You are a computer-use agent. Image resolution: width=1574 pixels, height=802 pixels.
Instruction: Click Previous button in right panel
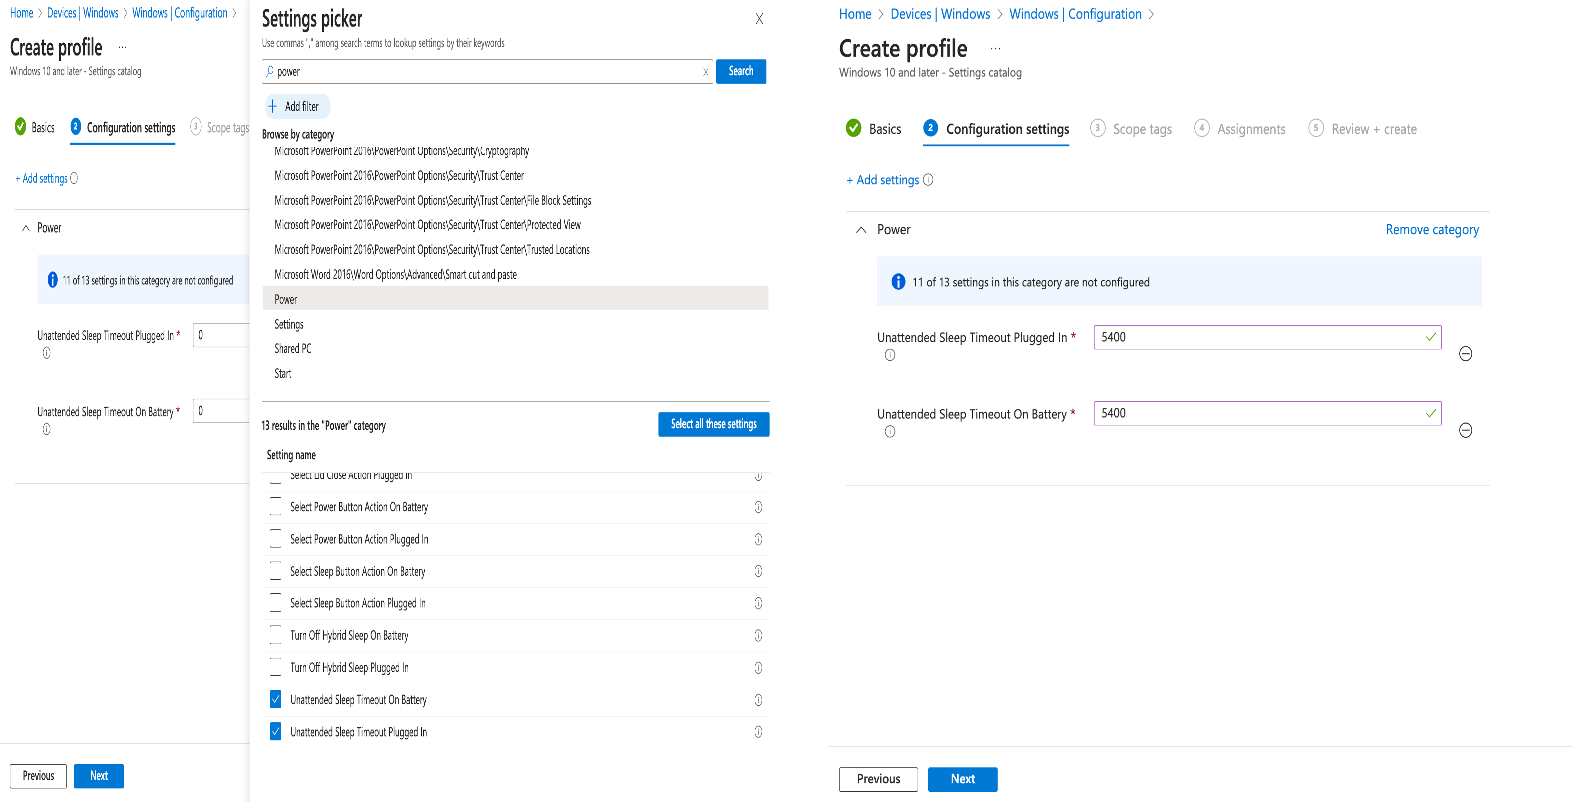tap(878, 779)
